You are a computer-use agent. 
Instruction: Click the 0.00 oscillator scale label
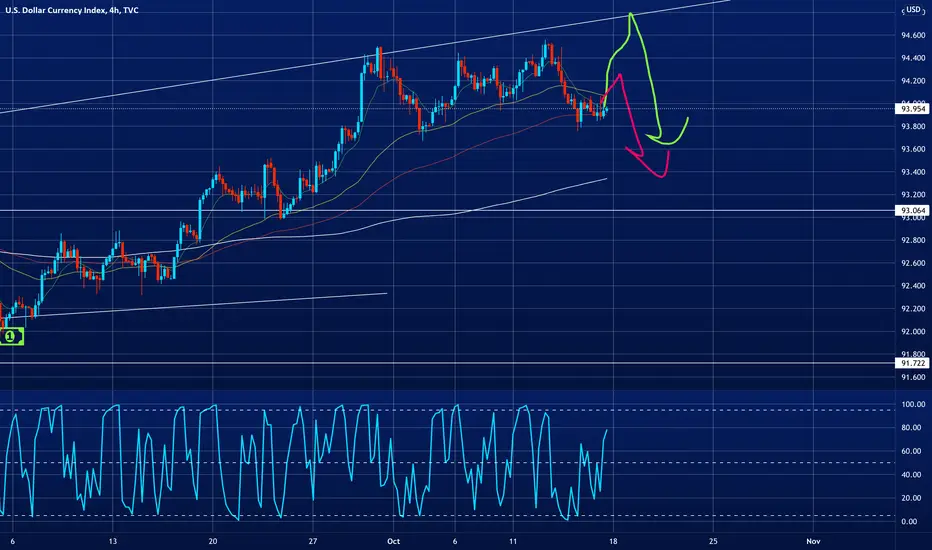[909, 521]
